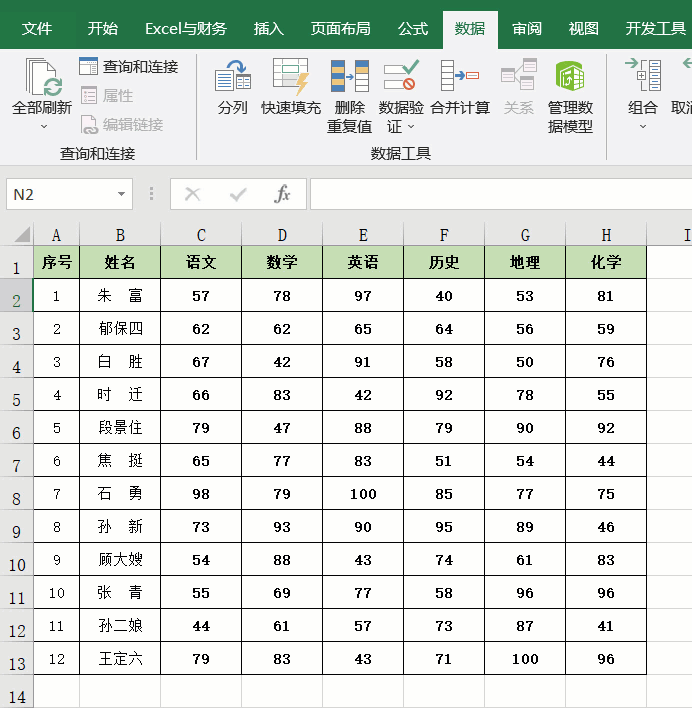Image resolution: width=692 pixels, height=708 pixels.
Task: Select the cell containing 石 勇
Action: pyautogui.click(x=120, y=494)
